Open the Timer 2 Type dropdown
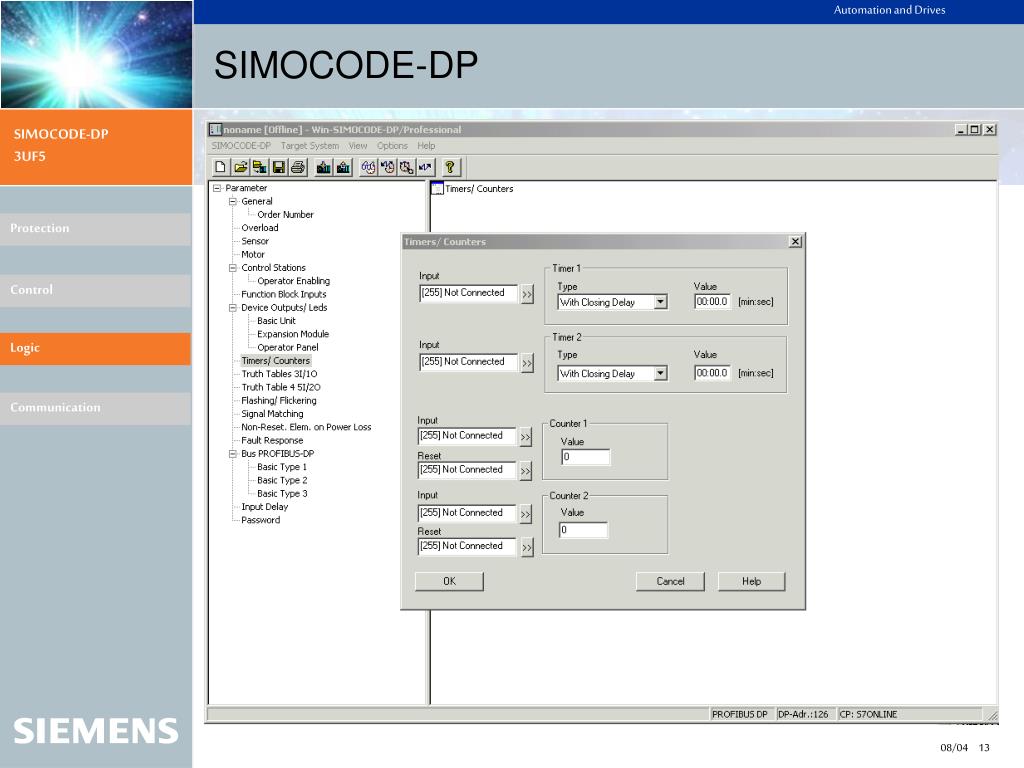 point(660,373)
